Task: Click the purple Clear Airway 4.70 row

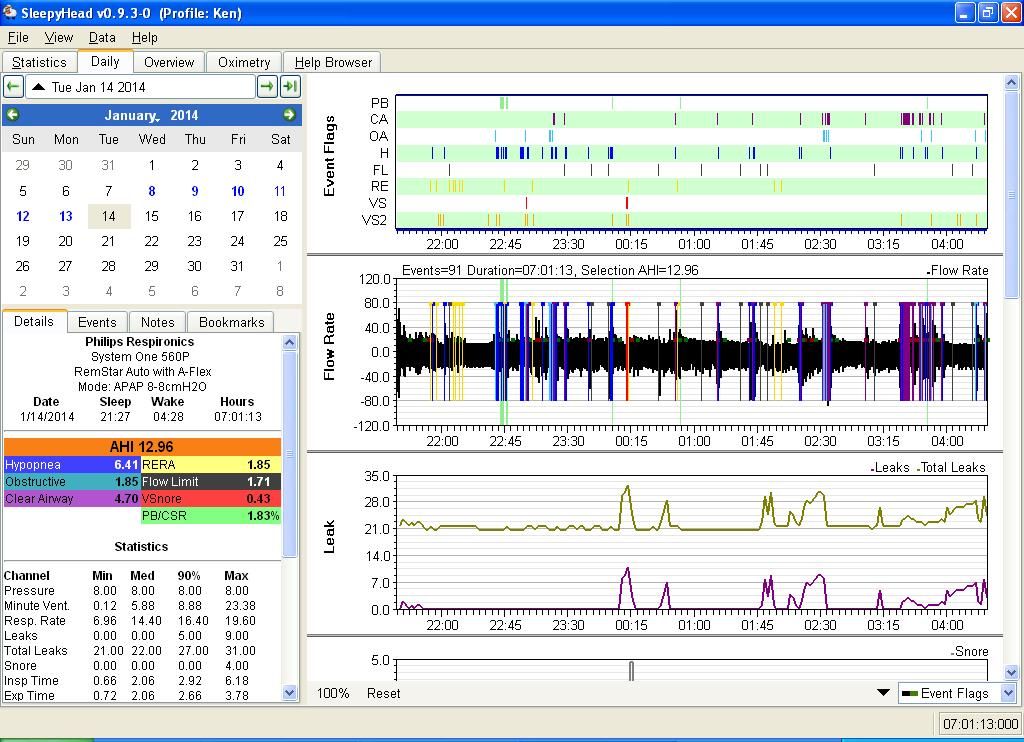Action: (71, 498)
